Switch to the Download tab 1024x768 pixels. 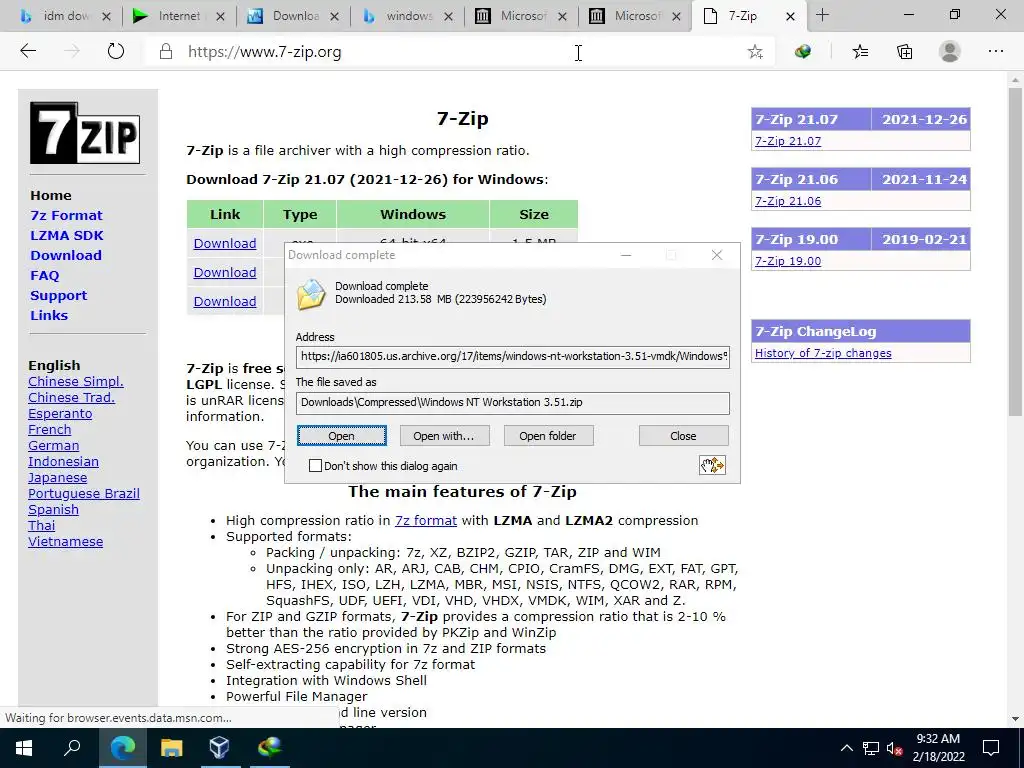point(294,16)
